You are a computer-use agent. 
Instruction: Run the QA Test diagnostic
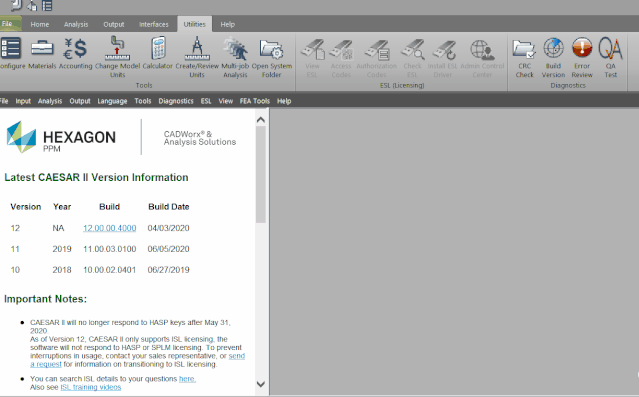610,58
